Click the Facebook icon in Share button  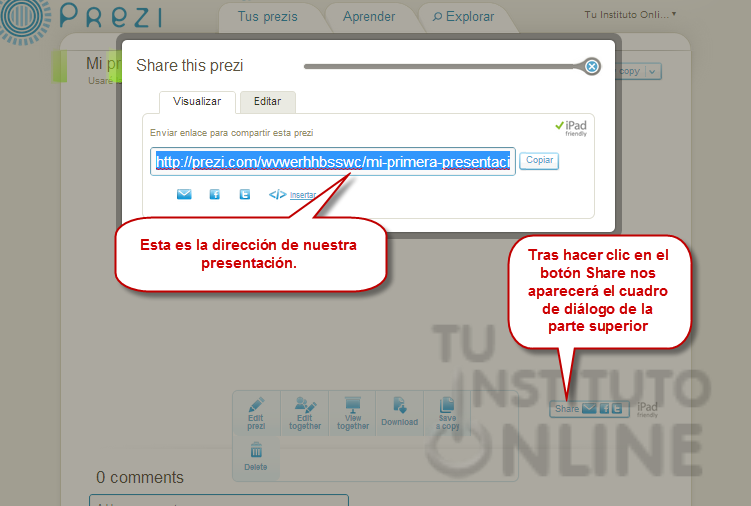tap(604, 409)
